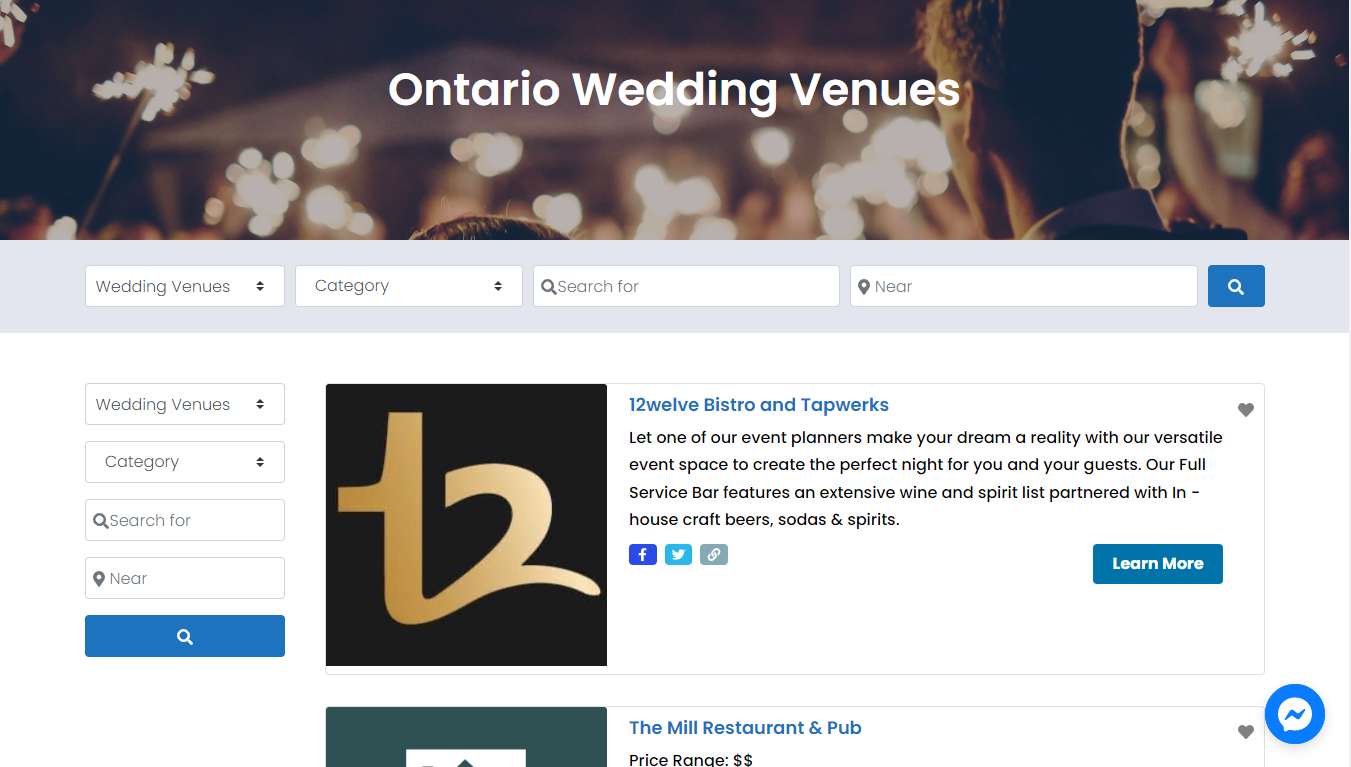Click the blue search icon in top bar
The image size is (1351, 767).
click(1236, 286)
